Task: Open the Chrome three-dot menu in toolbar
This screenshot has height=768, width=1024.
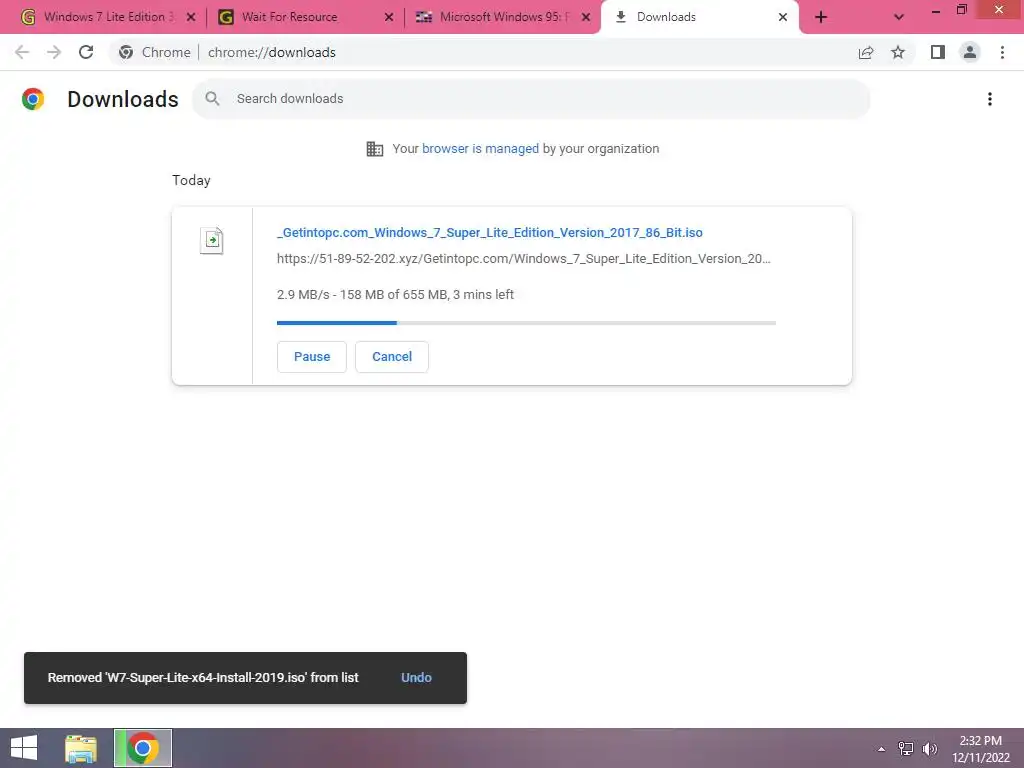Action: pos(1002,52)
